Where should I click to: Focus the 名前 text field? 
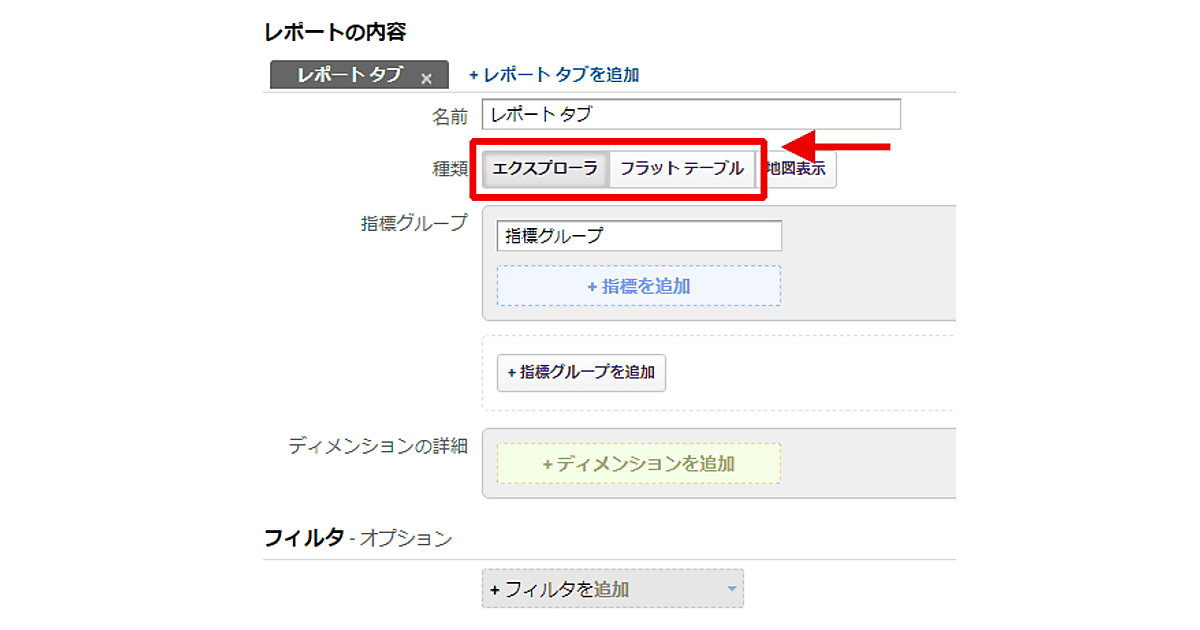[690, 114]
